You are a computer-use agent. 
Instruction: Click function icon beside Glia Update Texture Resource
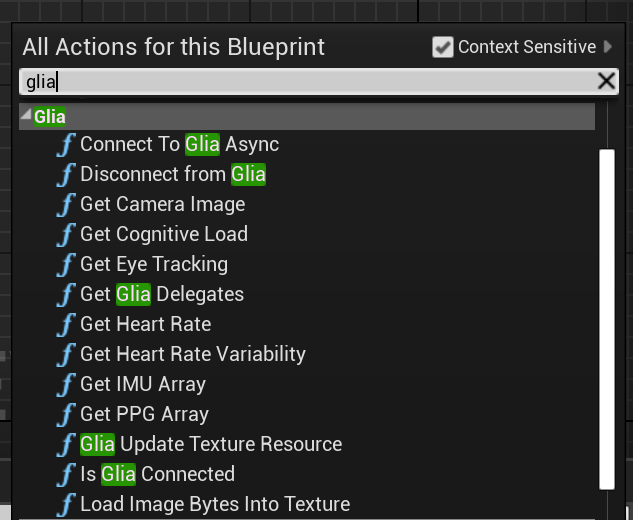[67, 445]
